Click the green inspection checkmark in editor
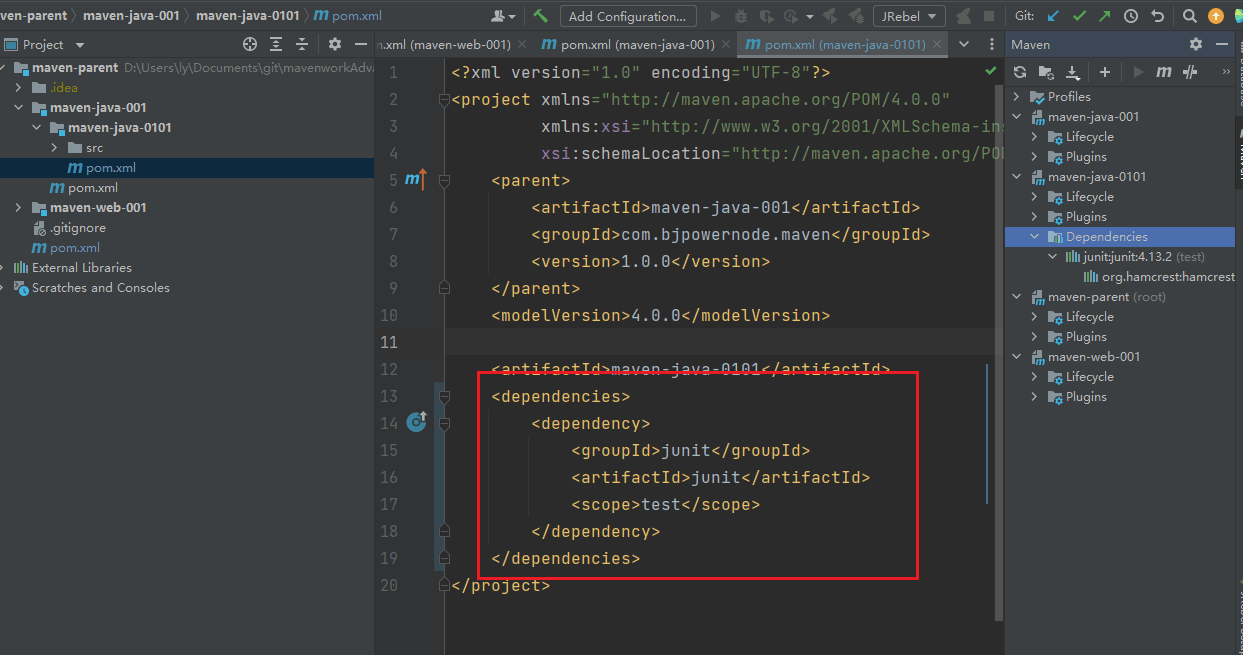Screen dimensions: 1243x655 pyautogui.click(x=991, y=72)
